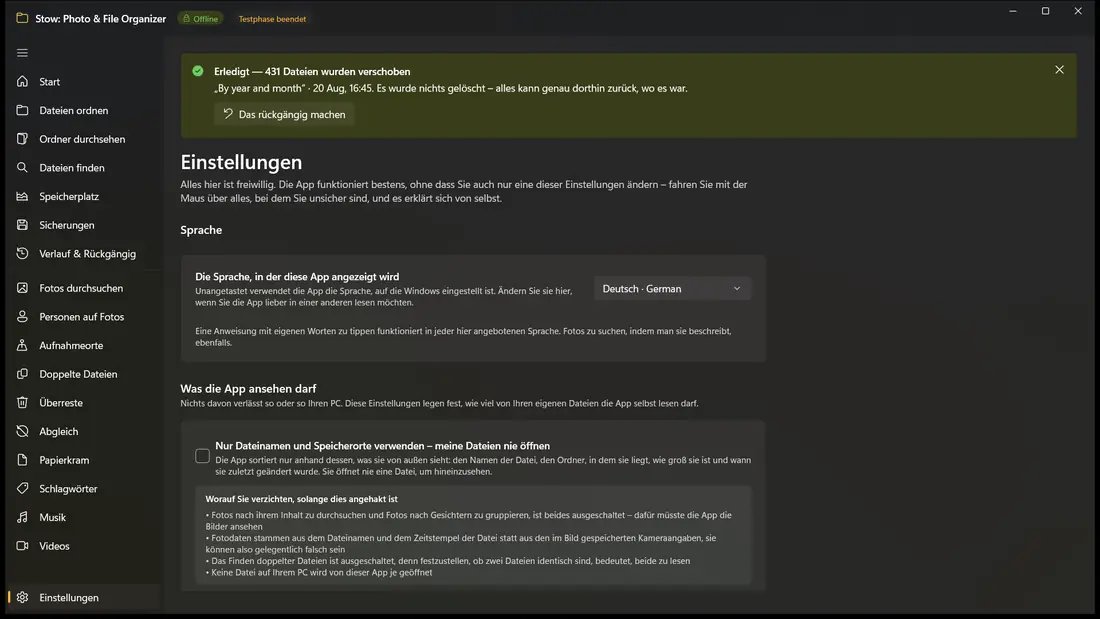1100x619 pixels.
Task: Click the Doppelte Dateien copy icon
Action: pyautogui.click(x=22, y=374)
